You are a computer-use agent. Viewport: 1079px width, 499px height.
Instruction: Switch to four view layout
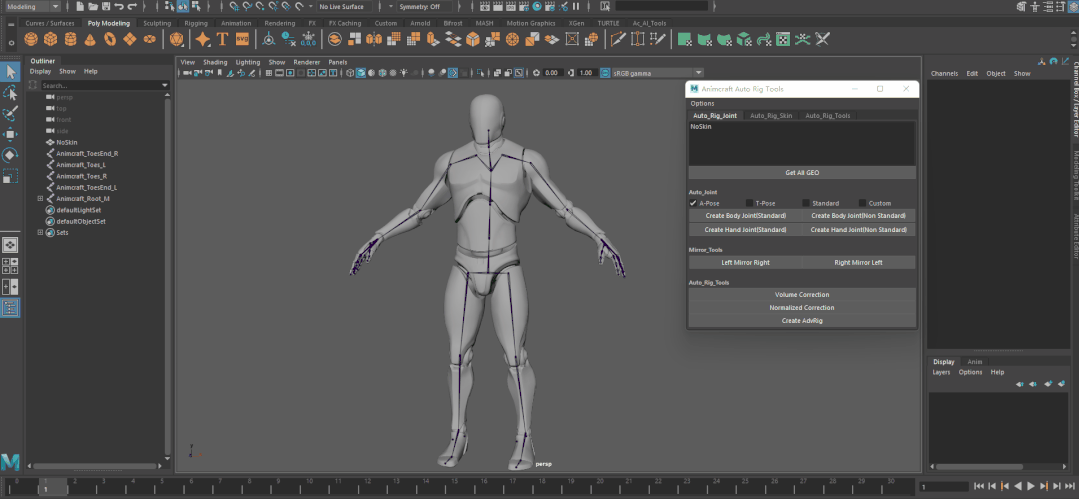point(10,266)
